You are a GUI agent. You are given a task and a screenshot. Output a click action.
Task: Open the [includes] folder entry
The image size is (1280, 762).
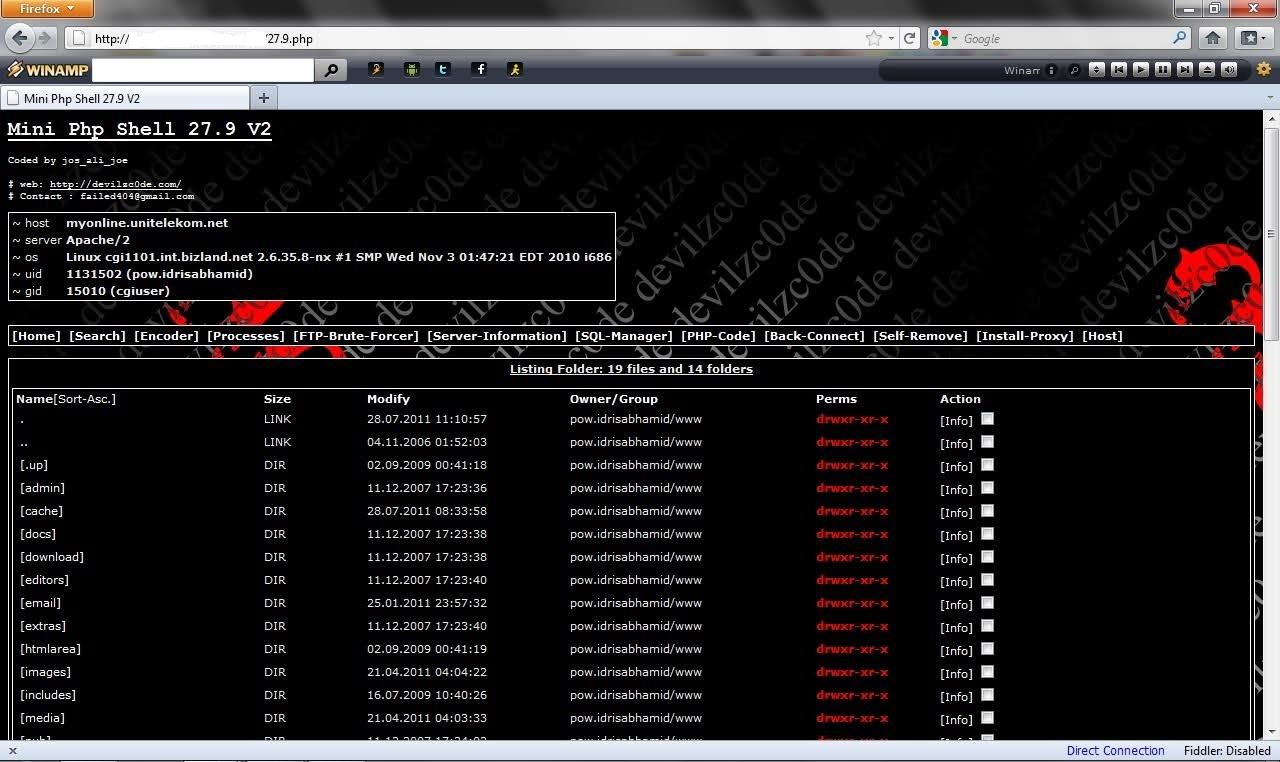48,695
